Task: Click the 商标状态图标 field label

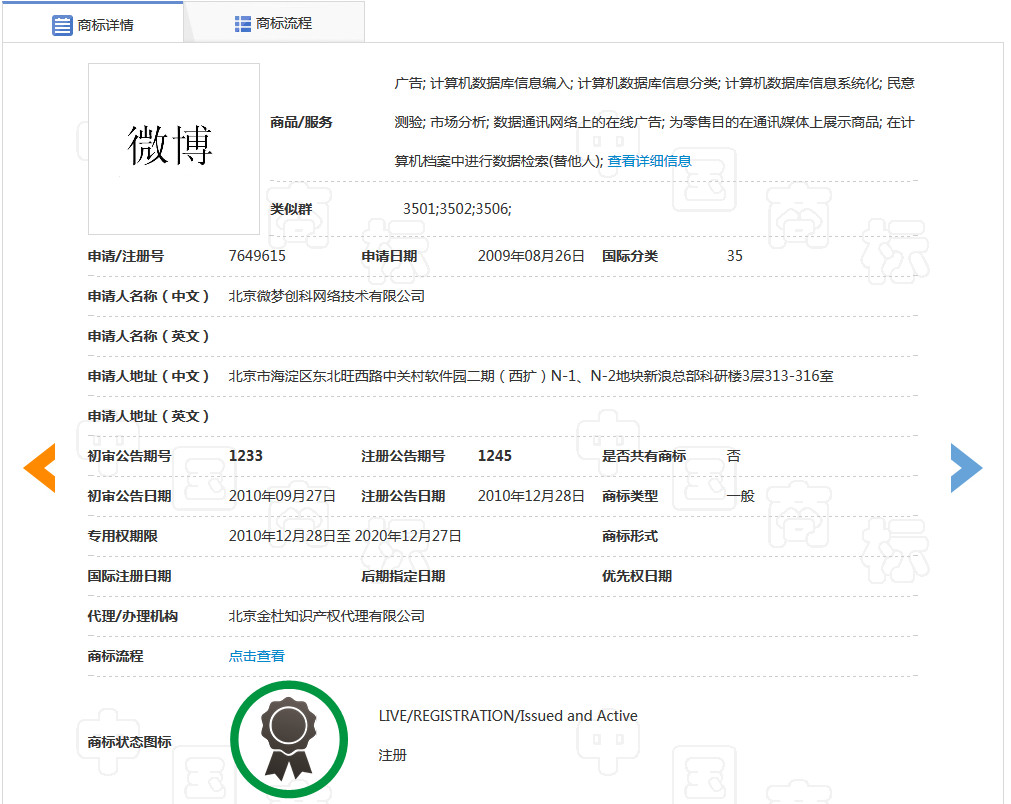Action: 130,741
